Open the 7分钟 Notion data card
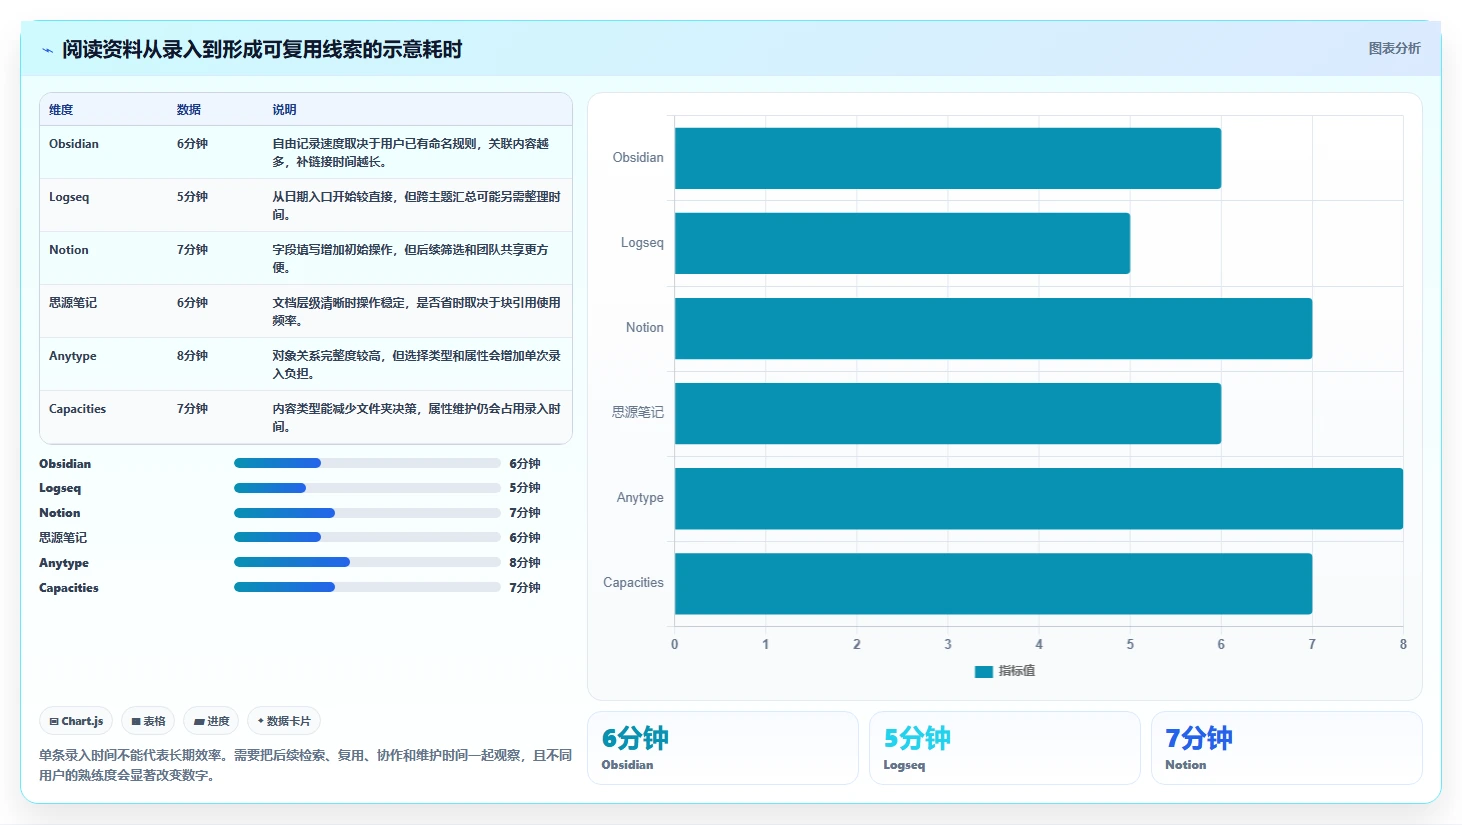This screenshot has height=825, width=1462. pyautogui.click(x=1287, y=748)
